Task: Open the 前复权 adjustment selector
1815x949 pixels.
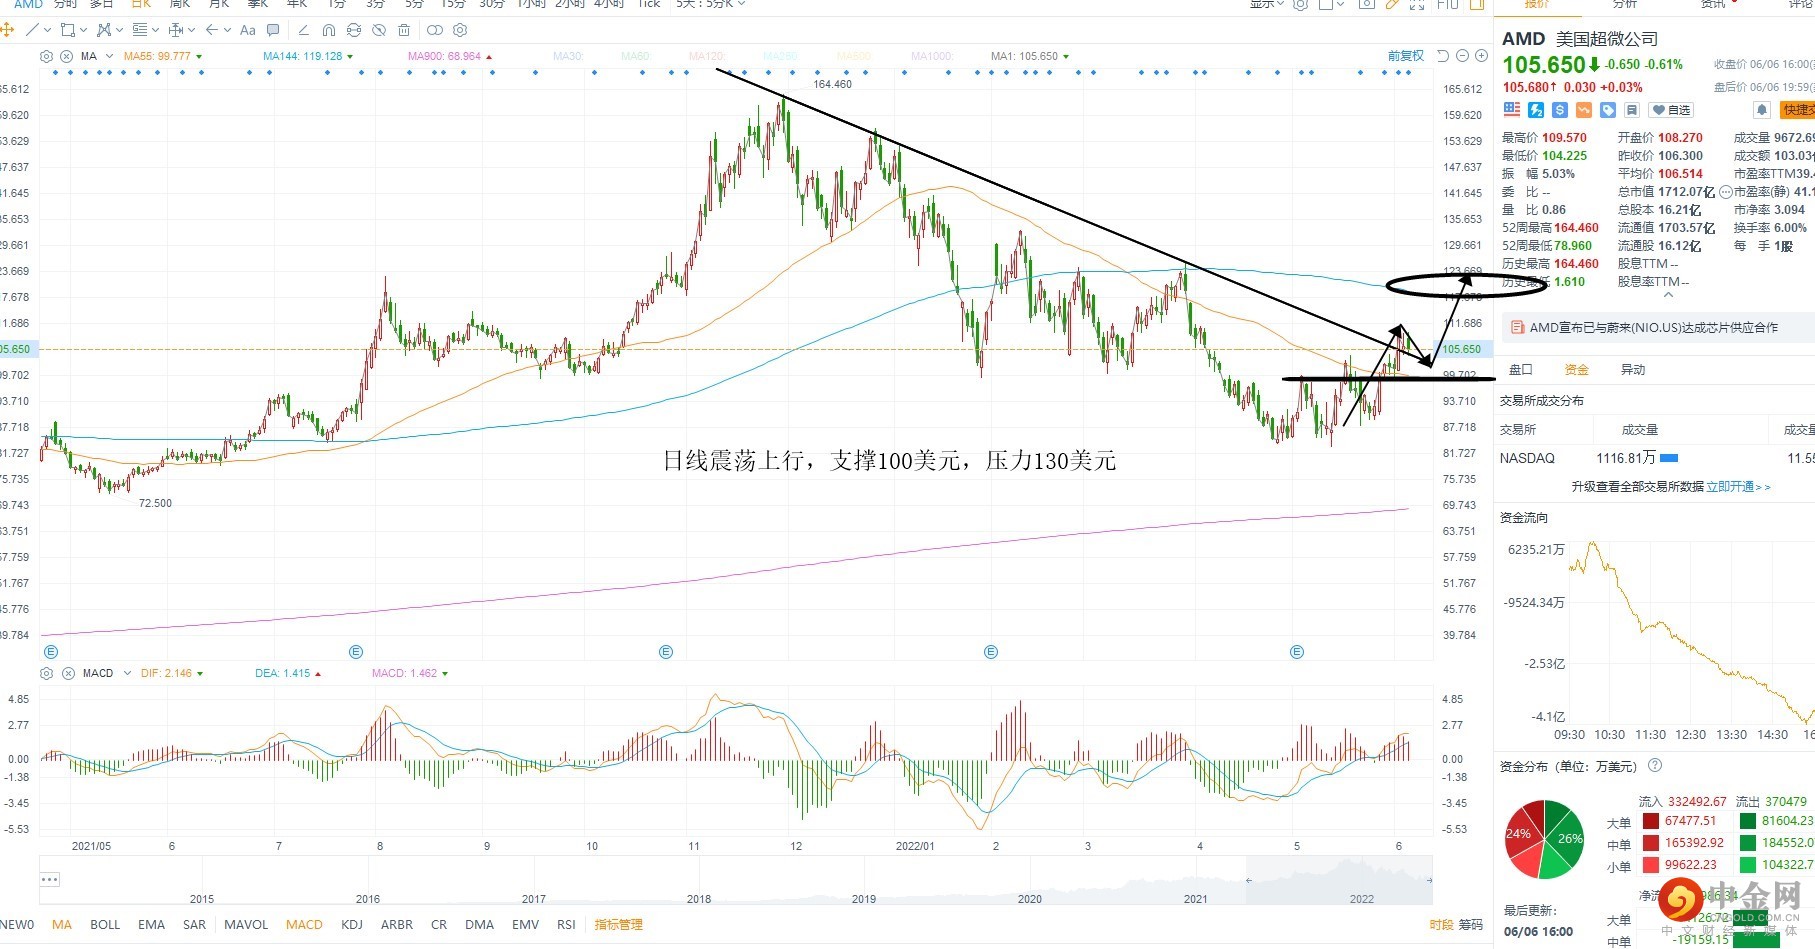Action: (x=1406, y=56)
